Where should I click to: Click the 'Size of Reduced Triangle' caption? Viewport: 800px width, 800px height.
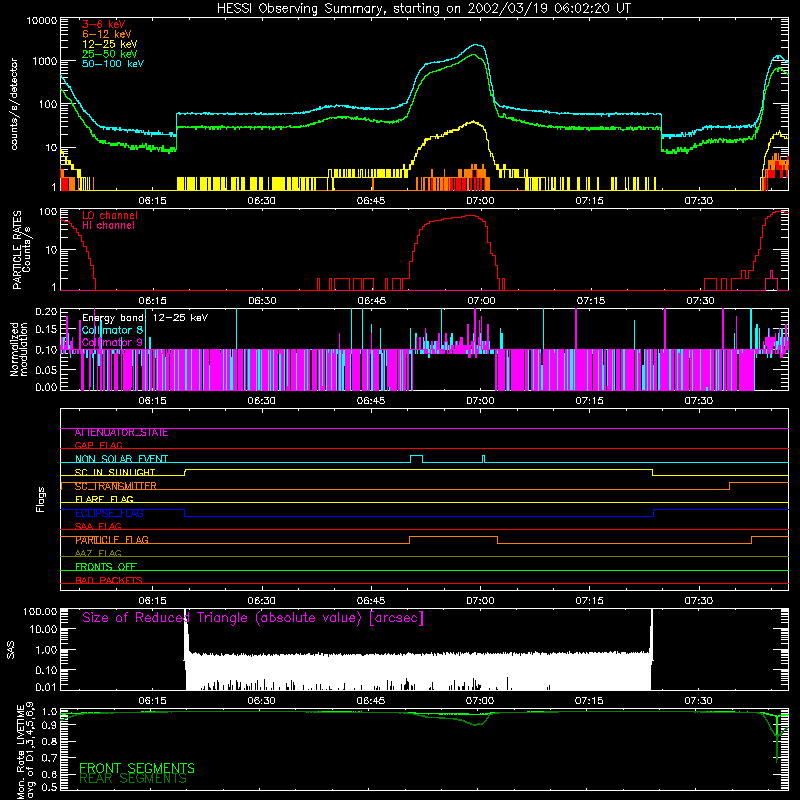coord(253,618)
